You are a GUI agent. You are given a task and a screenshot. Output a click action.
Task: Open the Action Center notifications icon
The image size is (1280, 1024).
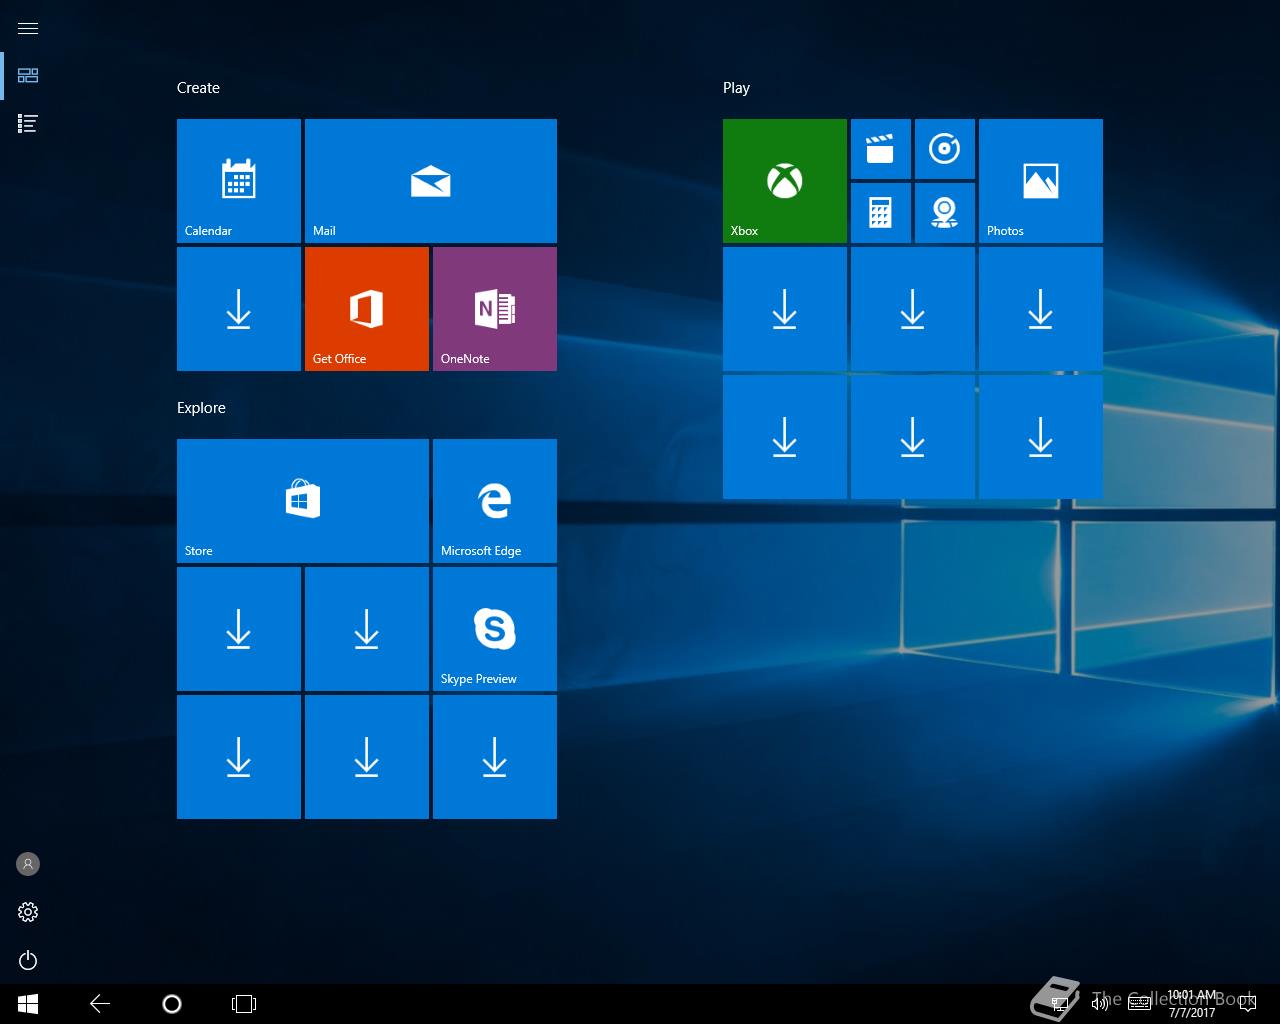[x=1247, y=1004]
